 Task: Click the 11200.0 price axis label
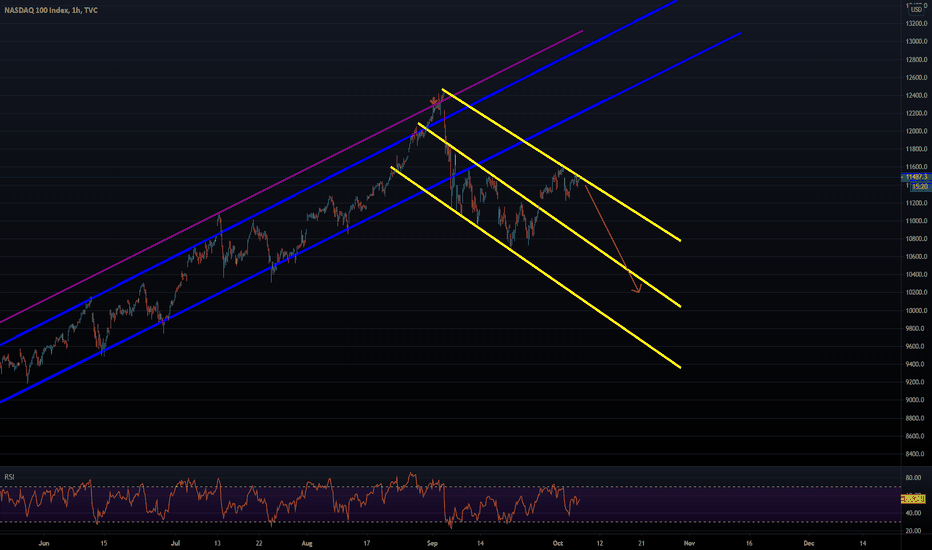(x=916, y=203)
